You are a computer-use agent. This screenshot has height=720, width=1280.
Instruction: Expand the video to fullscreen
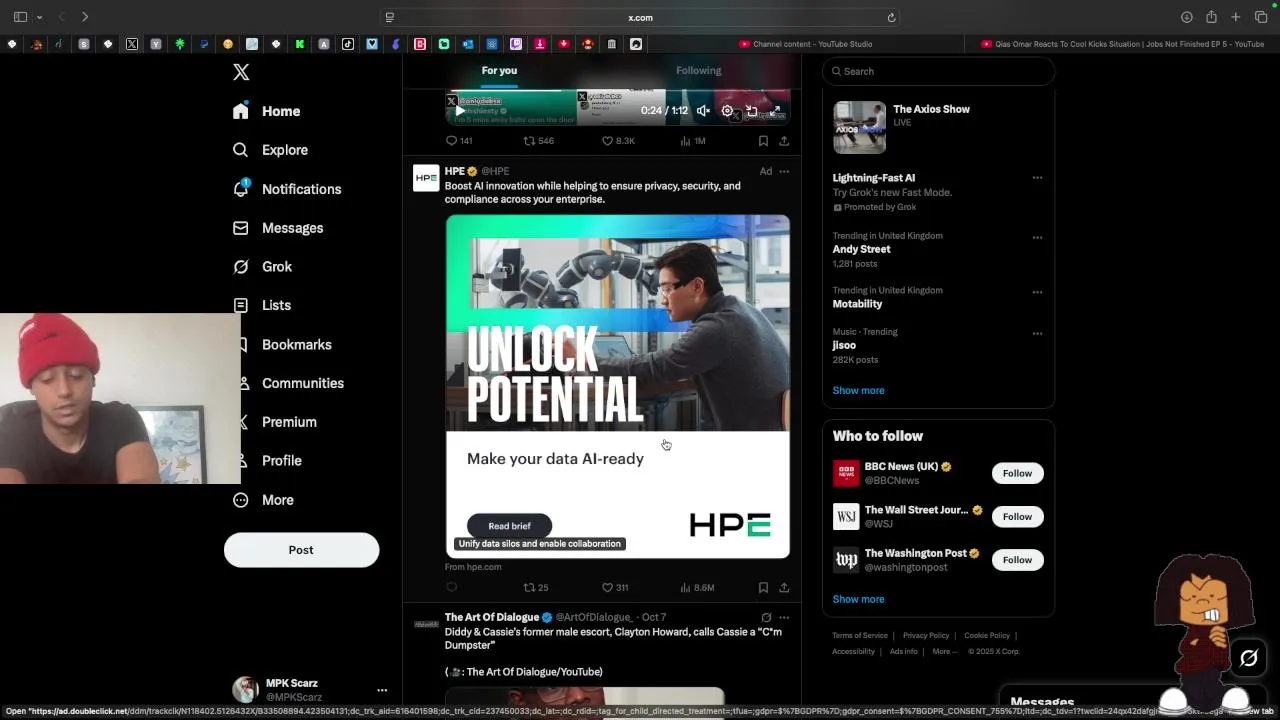(776, 111)
